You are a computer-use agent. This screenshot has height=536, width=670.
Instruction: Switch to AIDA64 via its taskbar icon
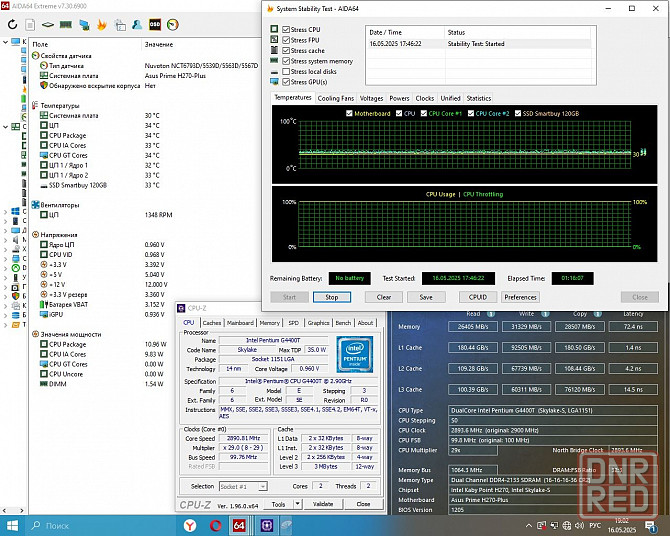click(239, 525)
